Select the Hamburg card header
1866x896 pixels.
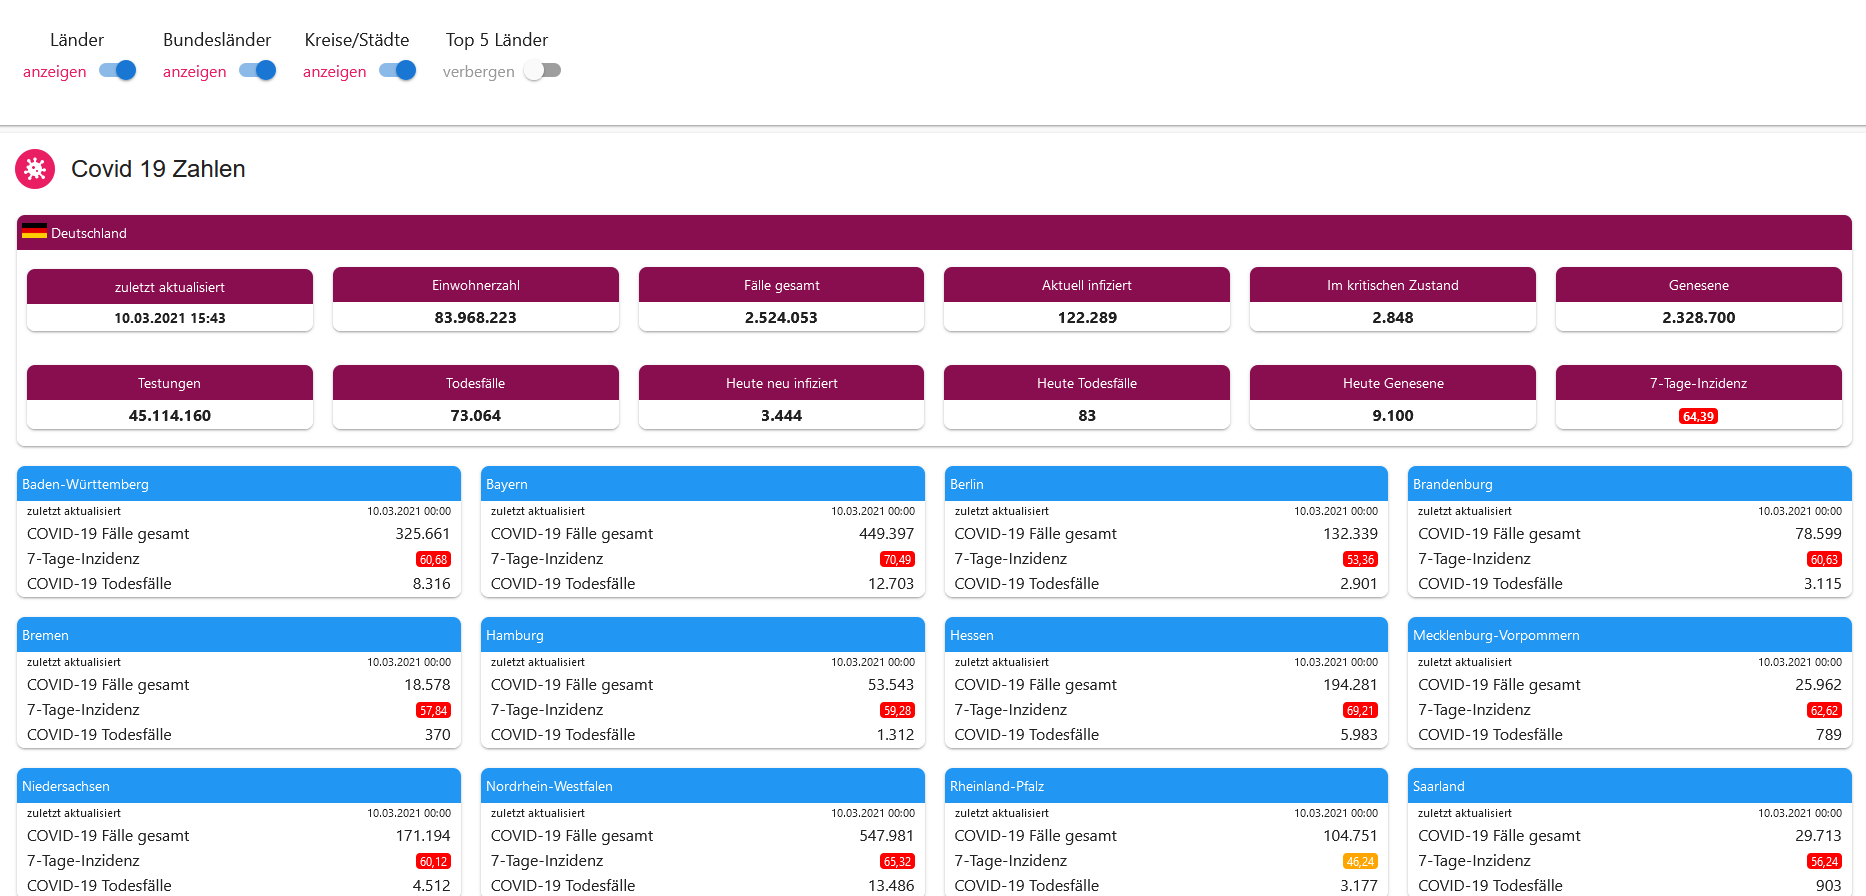coord(703,635)
